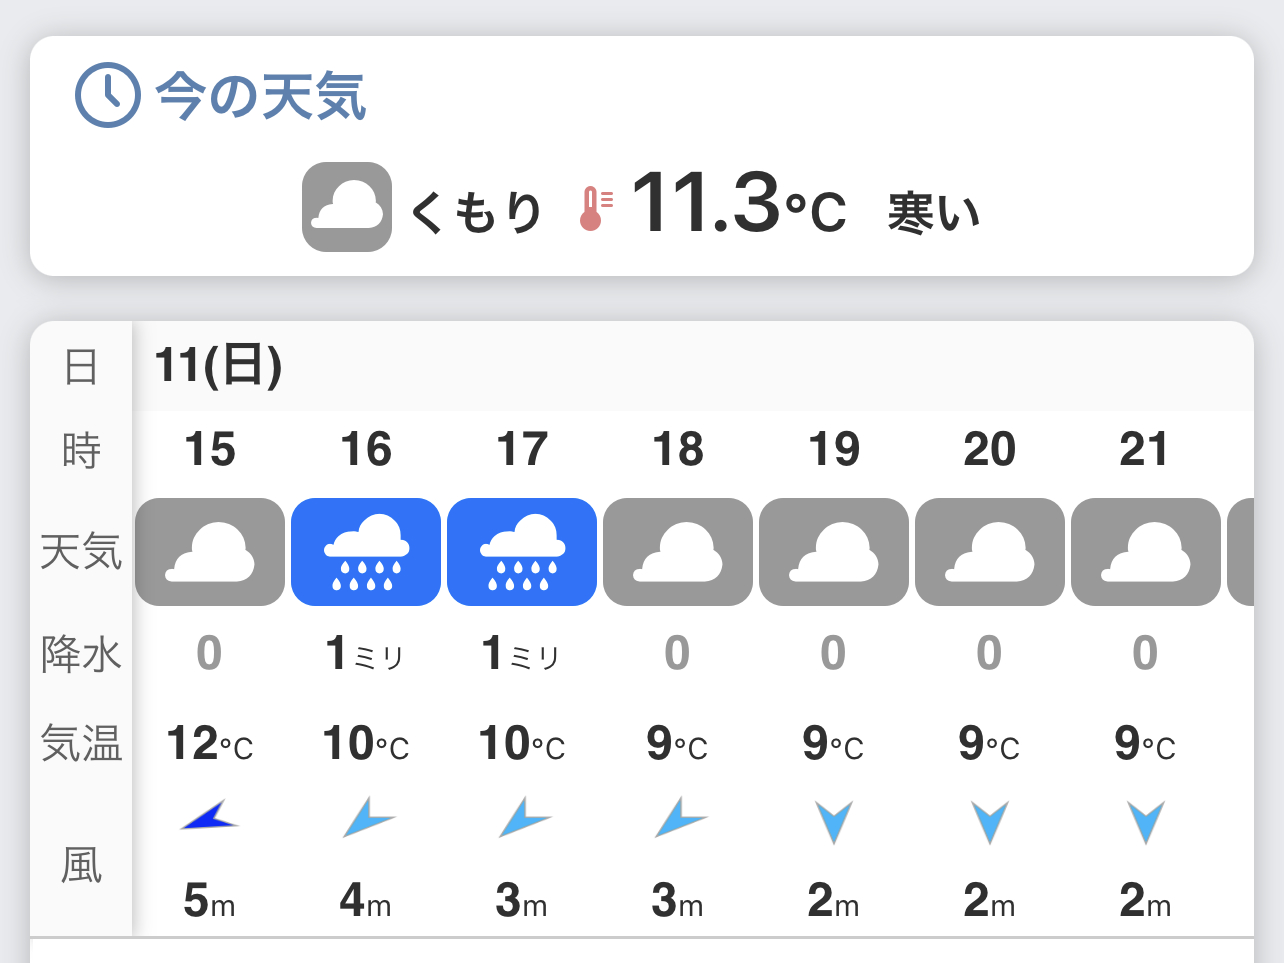Viewport: 1284px width, 963px height.
Task: Click the wind direction arrow at 21時
Action: [x=1146, y=821]
